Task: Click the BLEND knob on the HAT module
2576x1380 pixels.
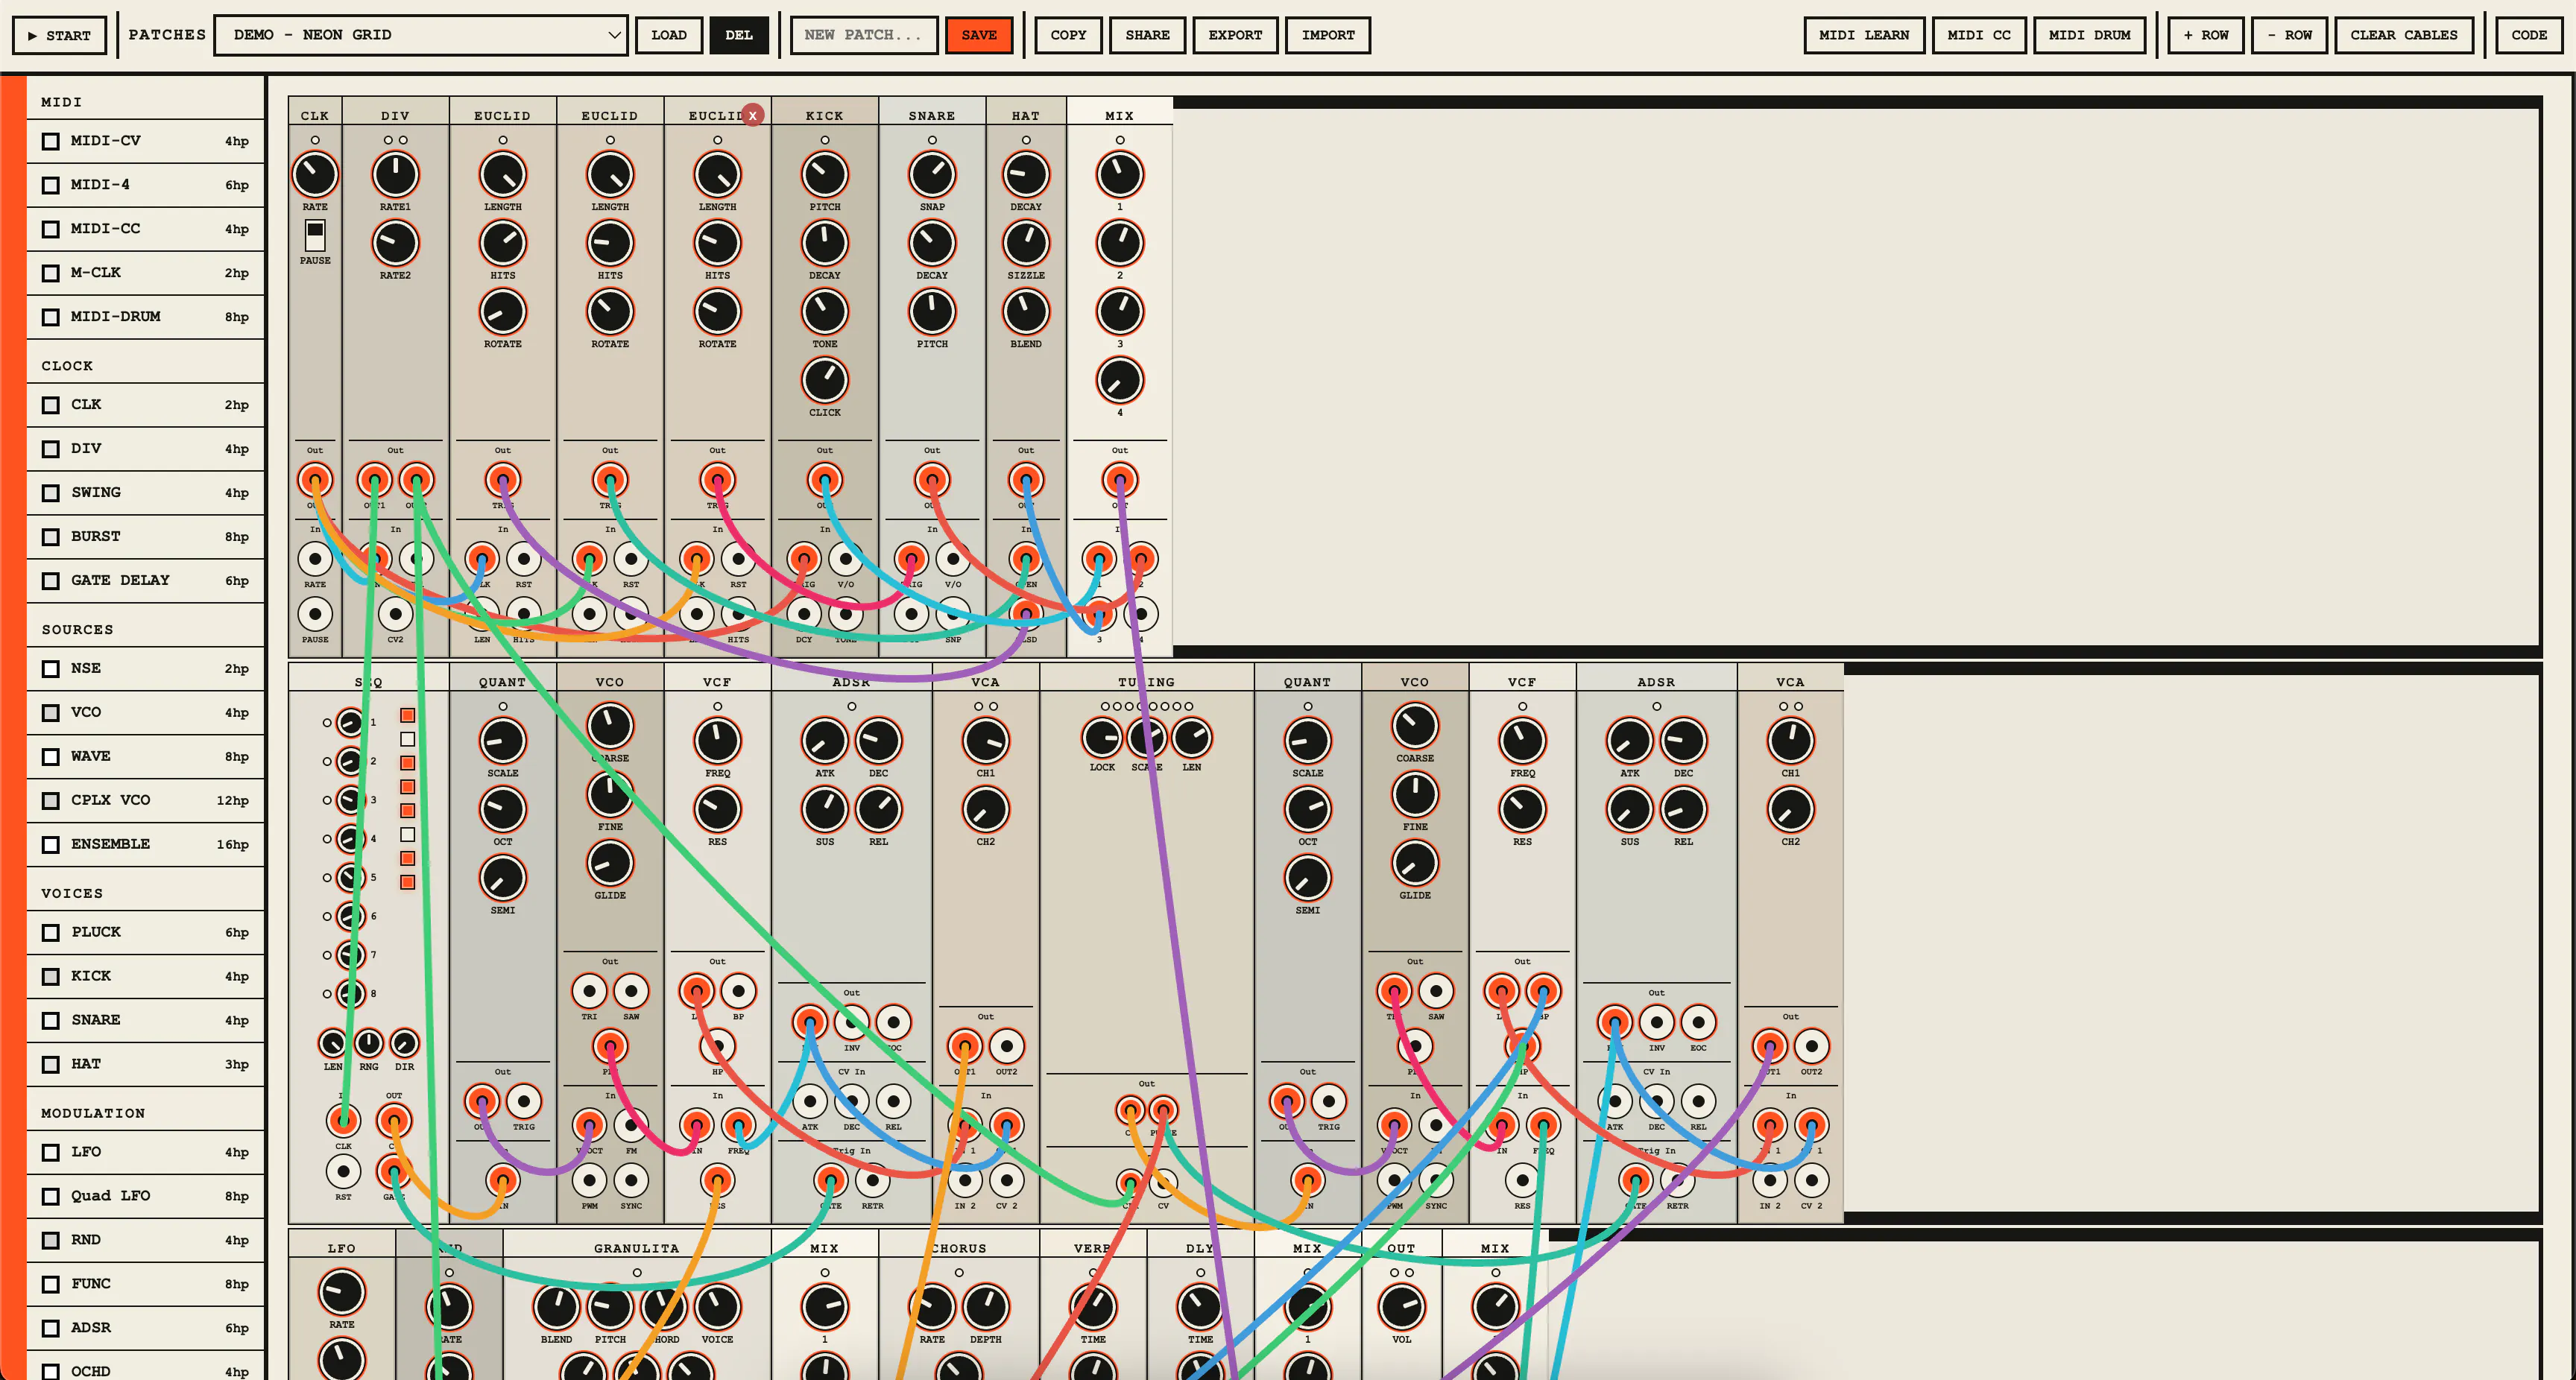Action: click(x=1026, y=312)
